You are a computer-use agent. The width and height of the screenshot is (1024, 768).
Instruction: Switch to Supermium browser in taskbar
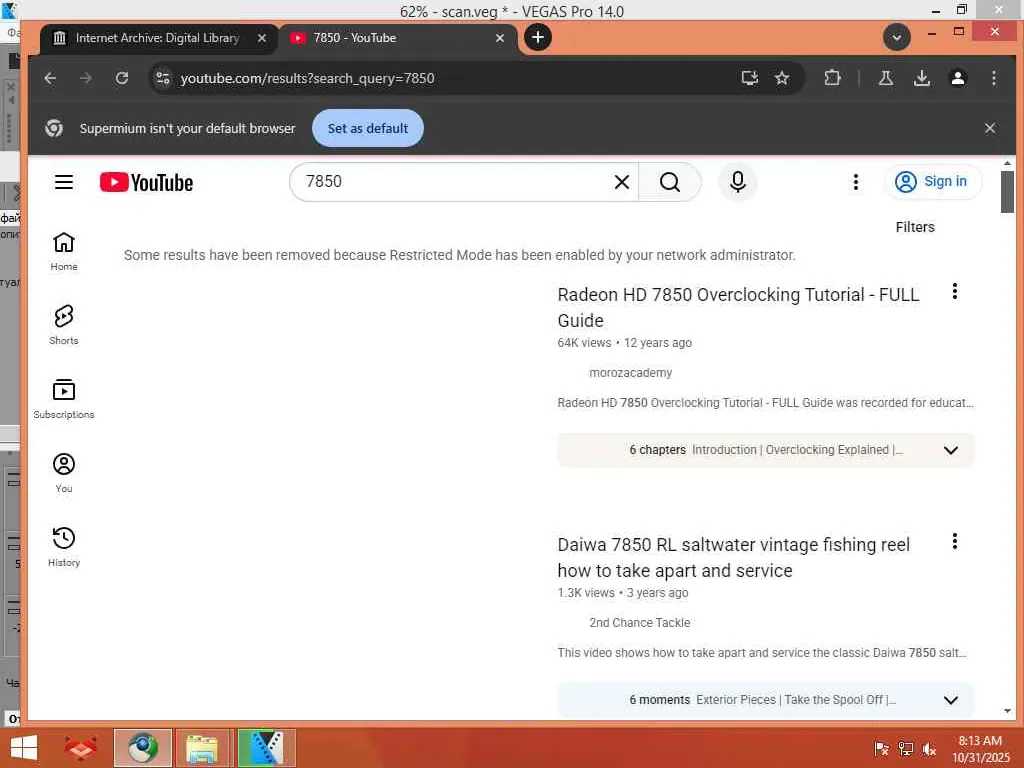click(x=142, y=748)
